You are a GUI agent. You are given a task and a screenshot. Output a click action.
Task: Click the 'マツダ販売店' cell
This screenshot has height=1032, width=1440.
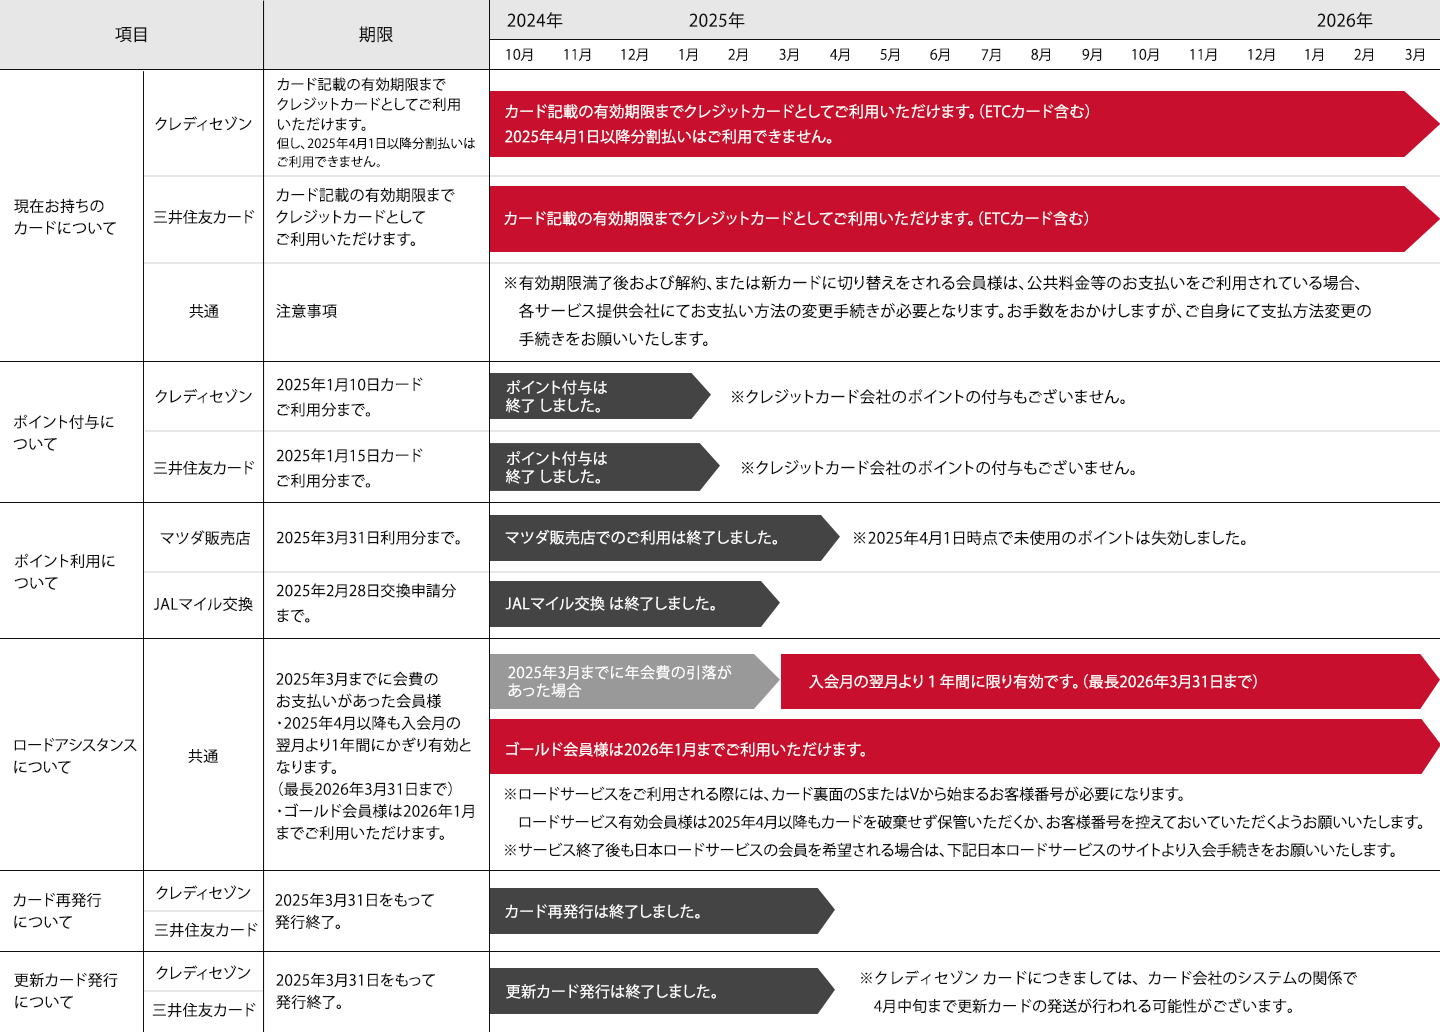click(x=205, y=538)
